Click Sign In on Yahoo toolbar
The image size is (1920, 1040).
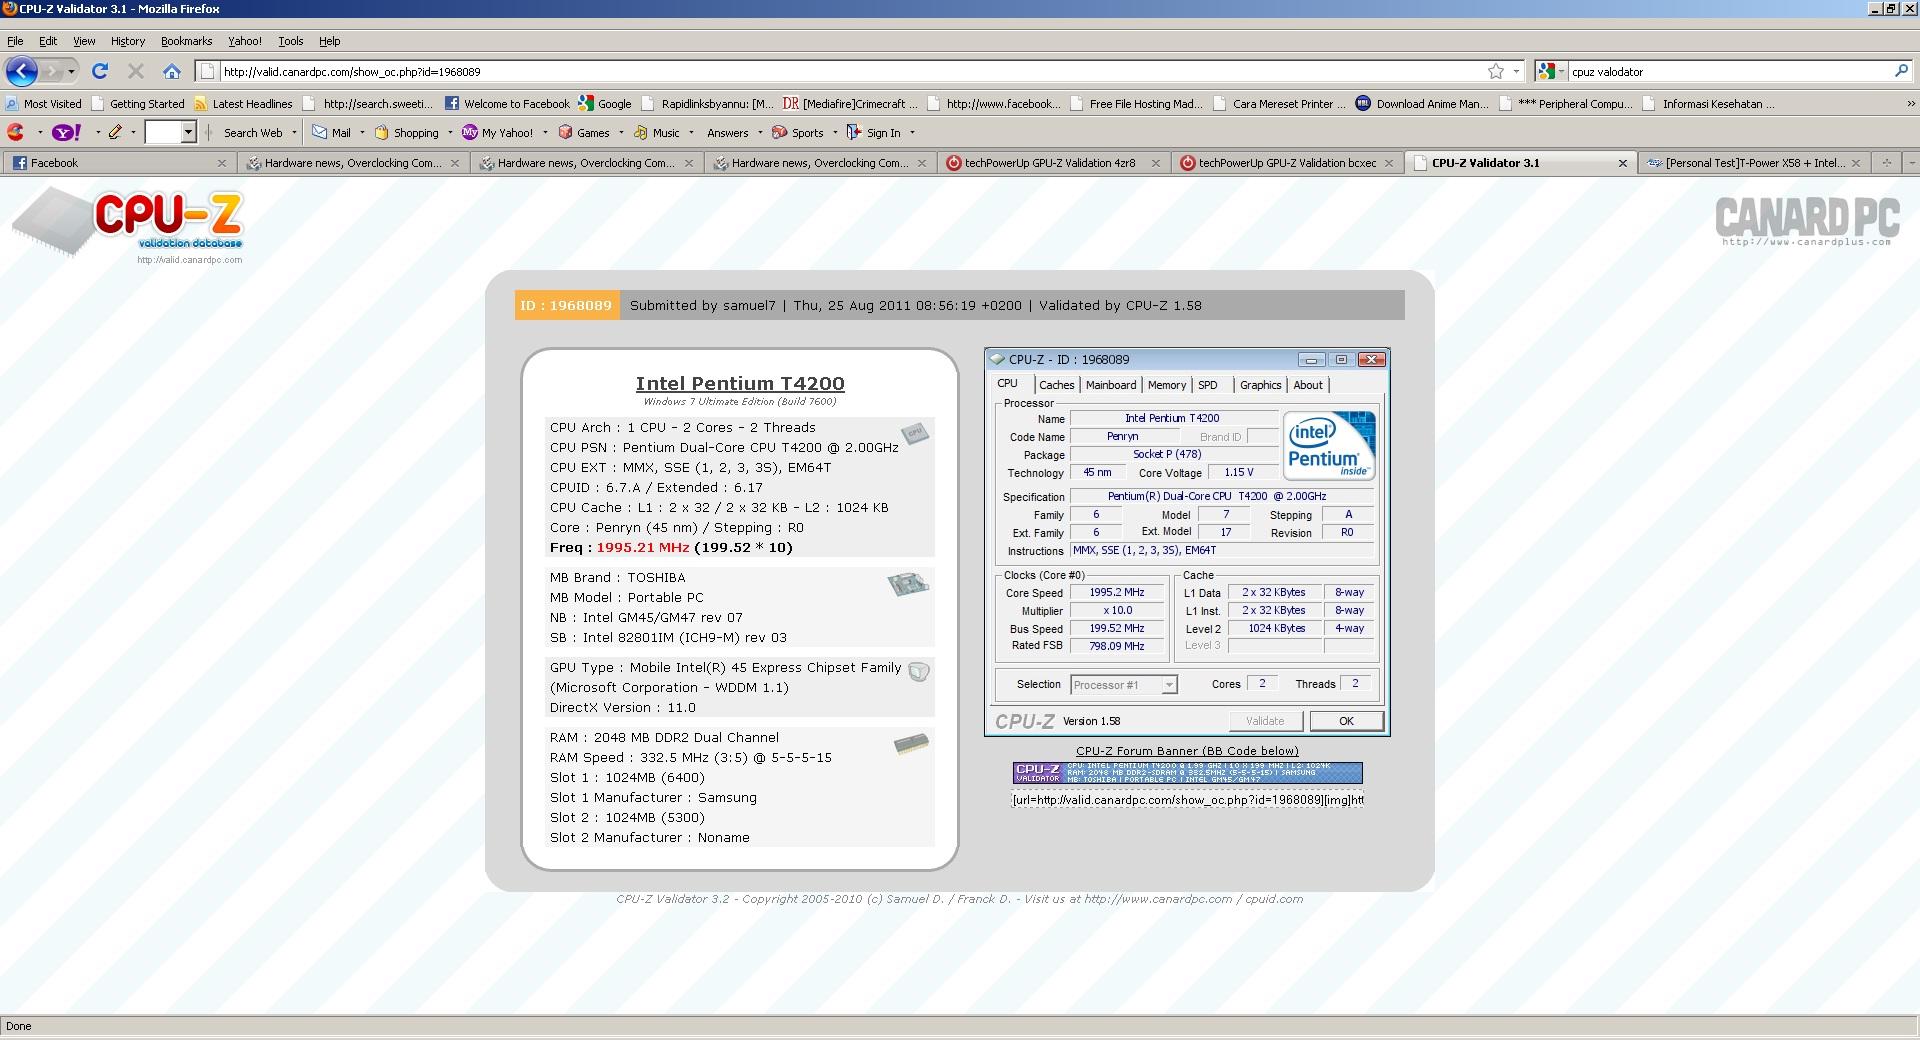coord(874,132)
